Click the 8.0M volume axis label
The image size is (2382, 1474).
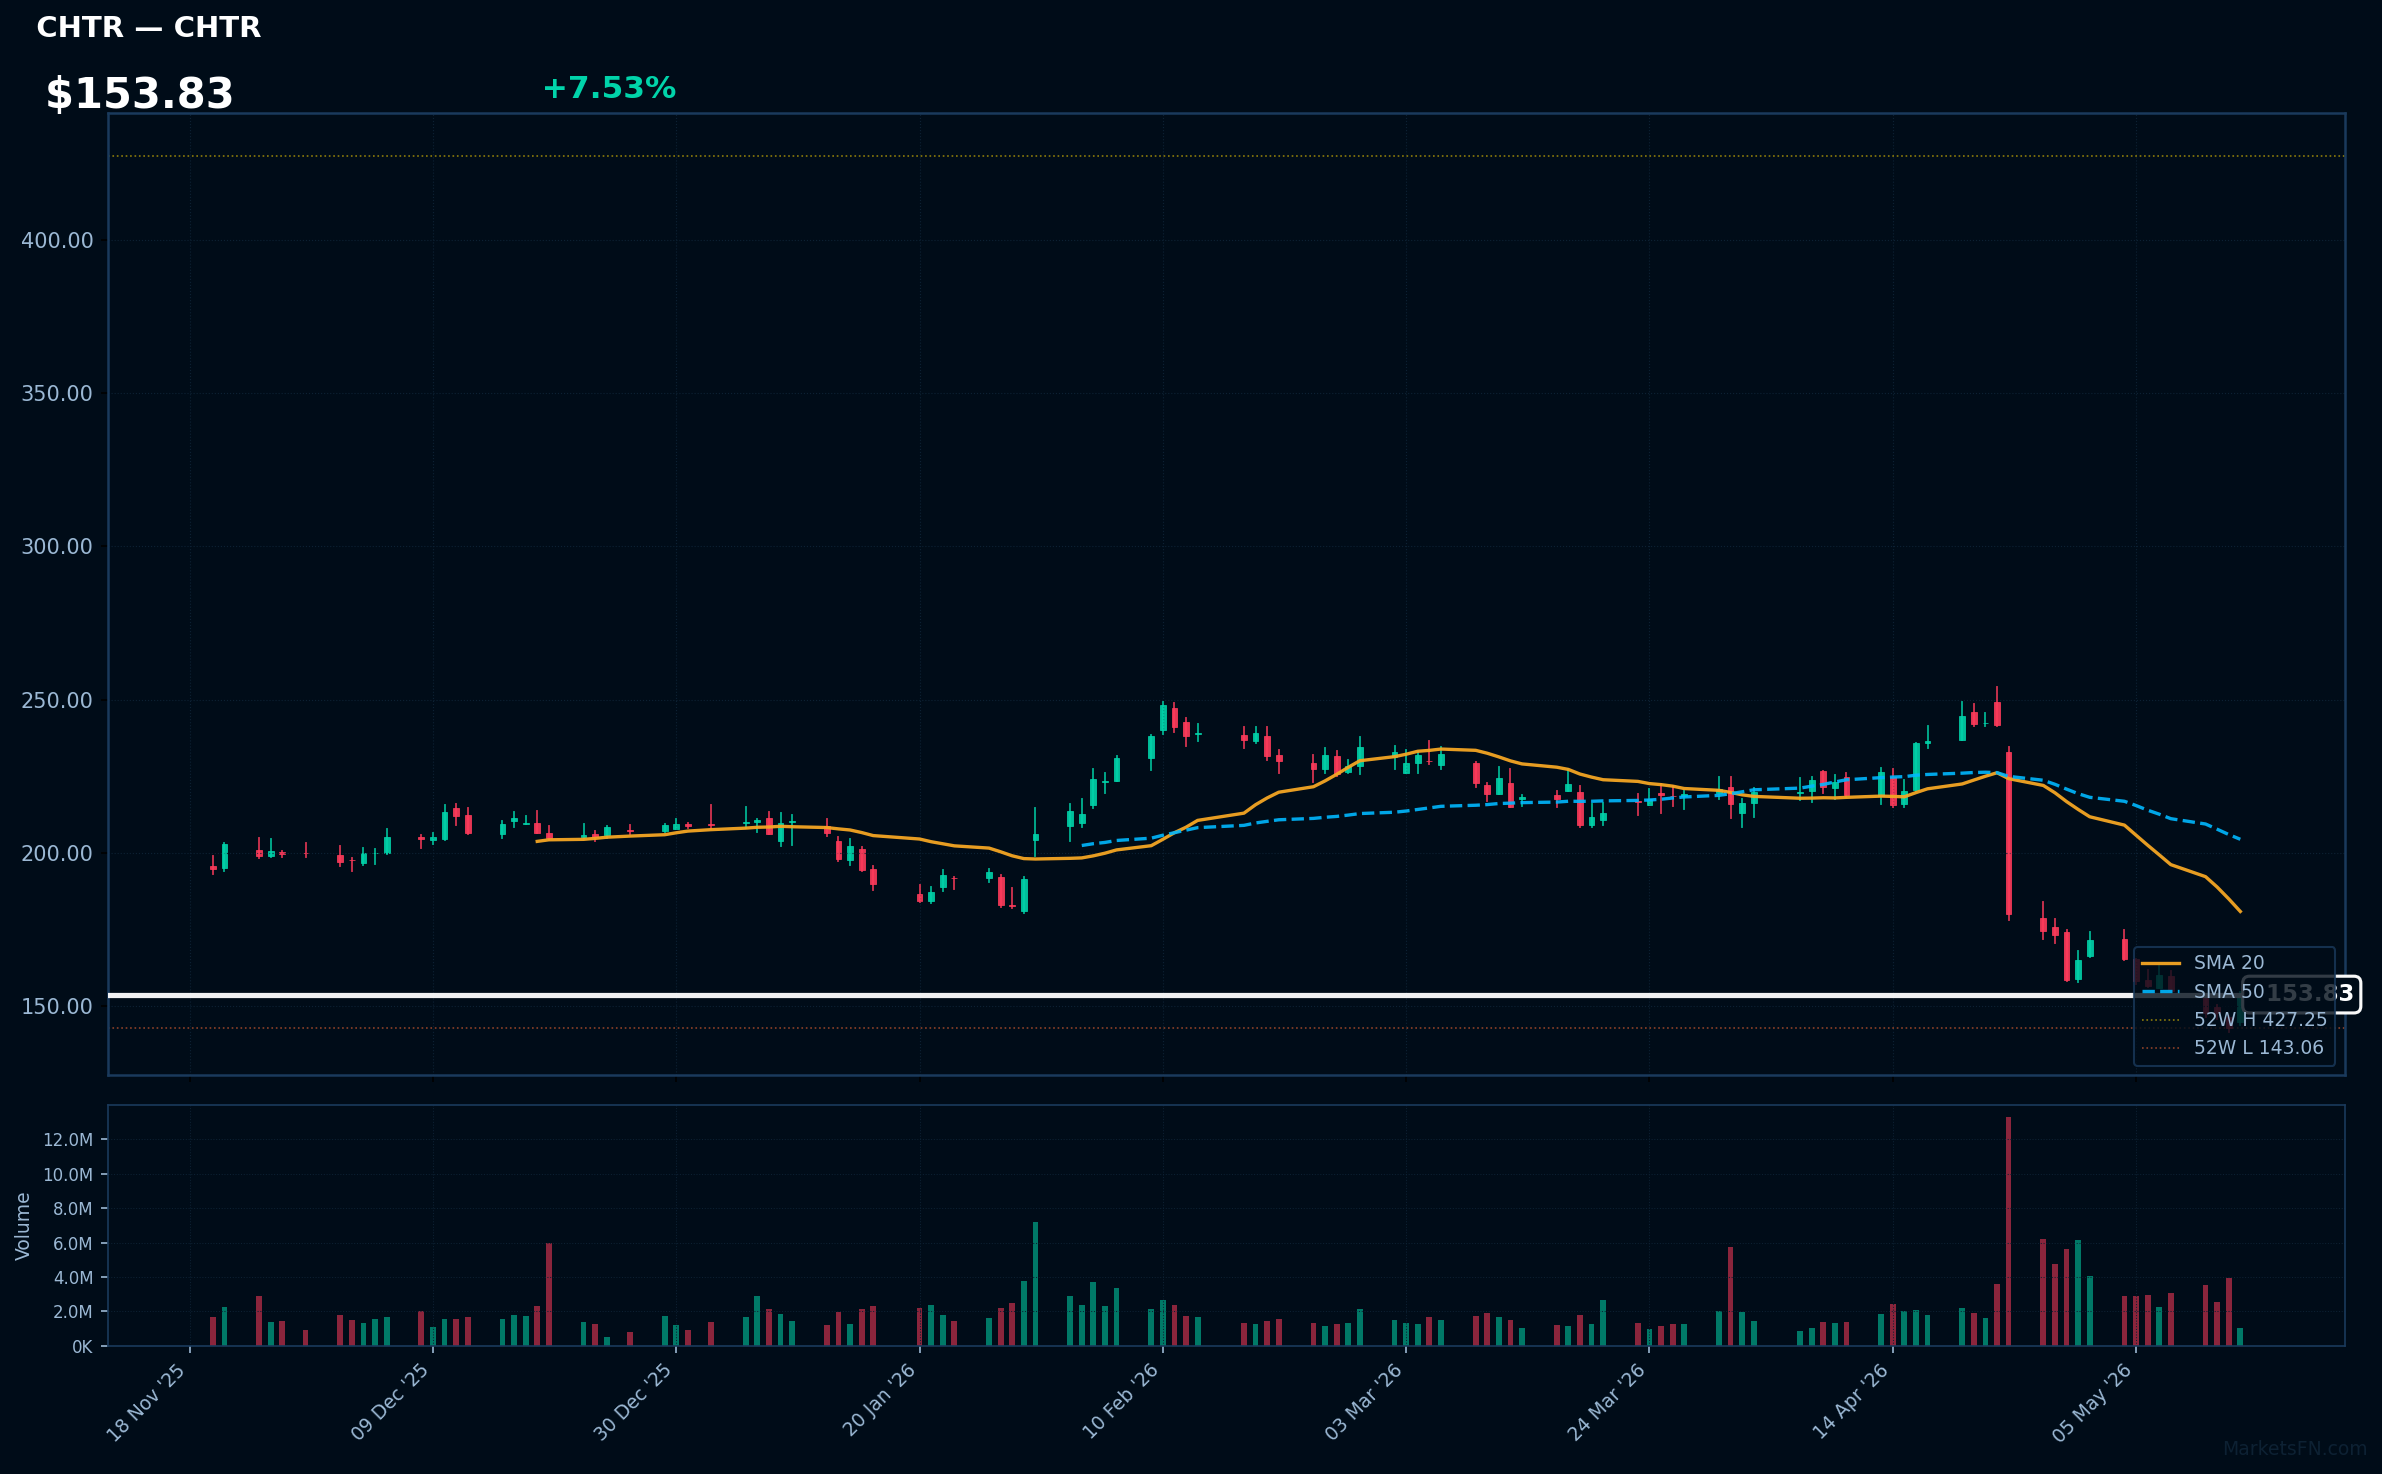coord(73,1209)
